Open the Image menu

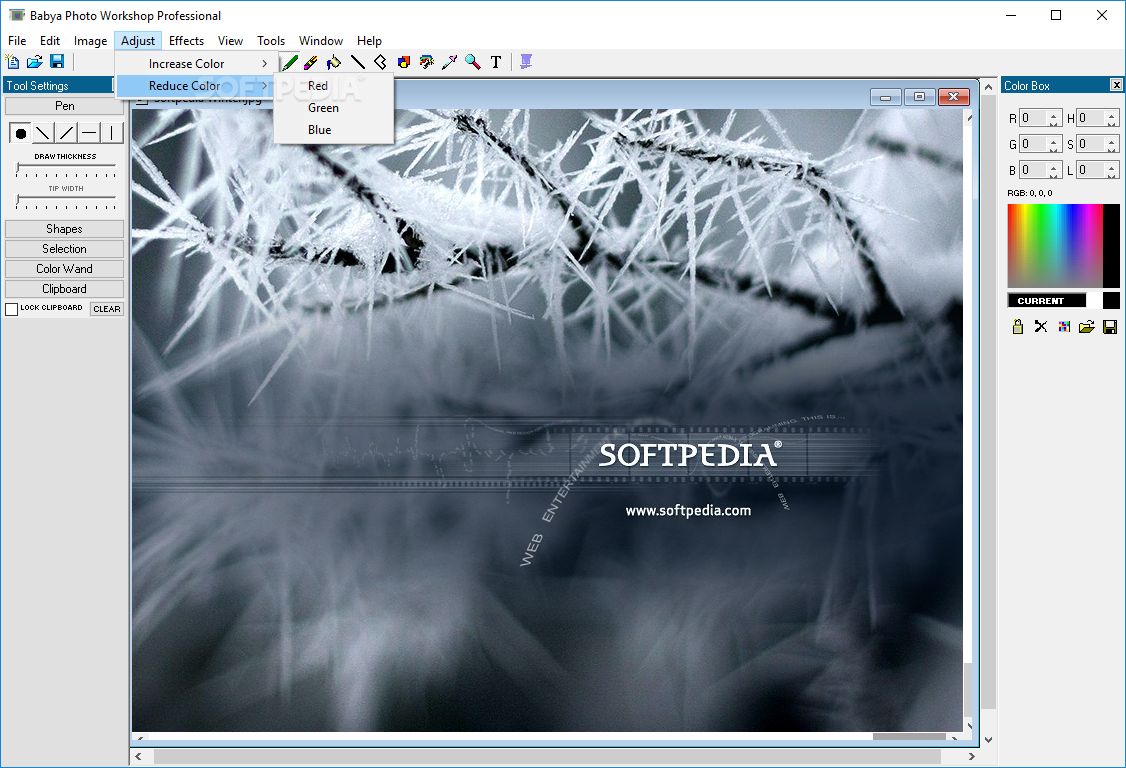(x=90, y=41)
